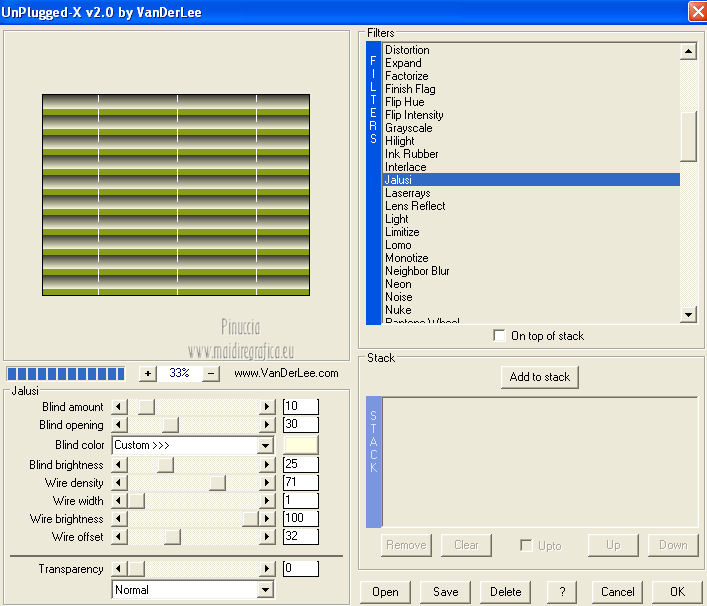The image size is (707, 606).
Task: Click the Save preset button
Action: pyautogui.click(x=445, y=592)
